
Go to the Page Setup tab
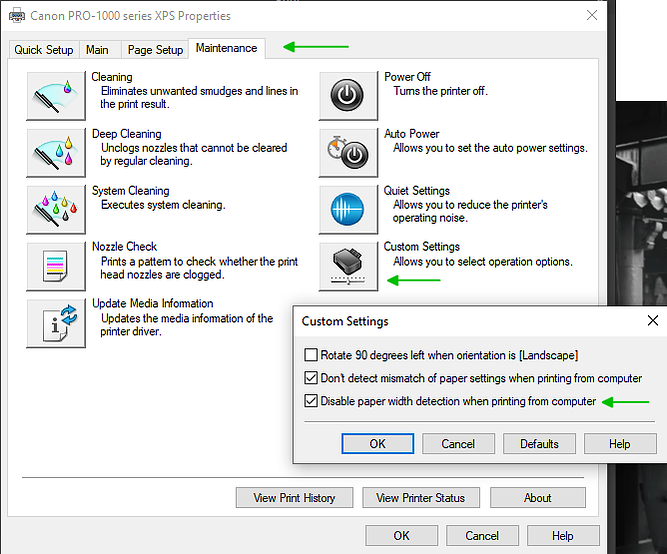155,50
